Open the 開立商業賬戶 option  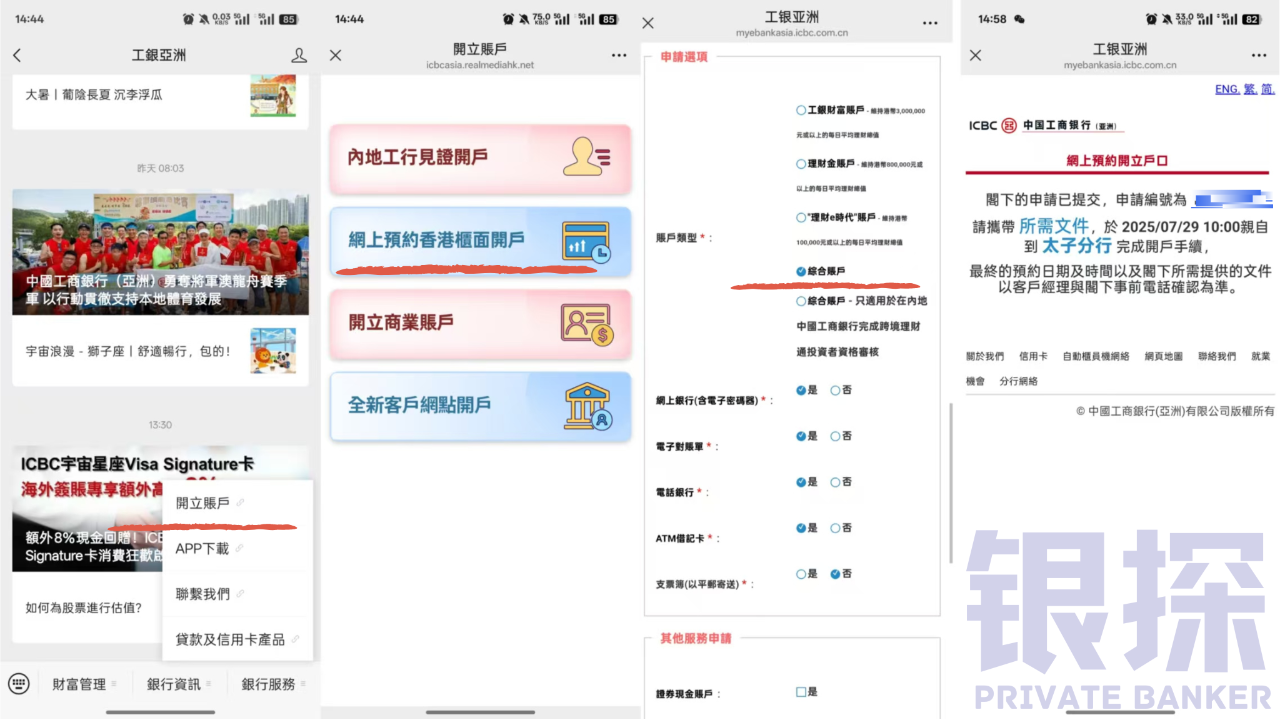[481, 324]
